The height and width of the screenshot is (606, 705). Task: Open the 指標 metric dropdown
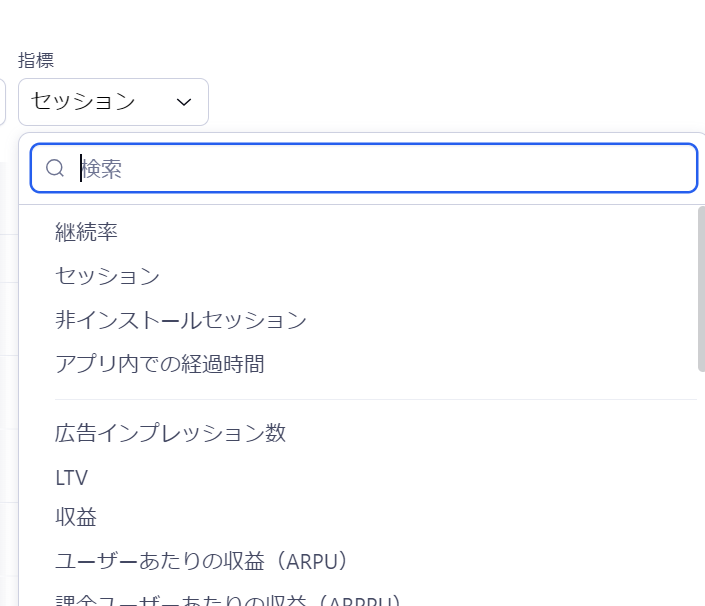pos(113,102)
